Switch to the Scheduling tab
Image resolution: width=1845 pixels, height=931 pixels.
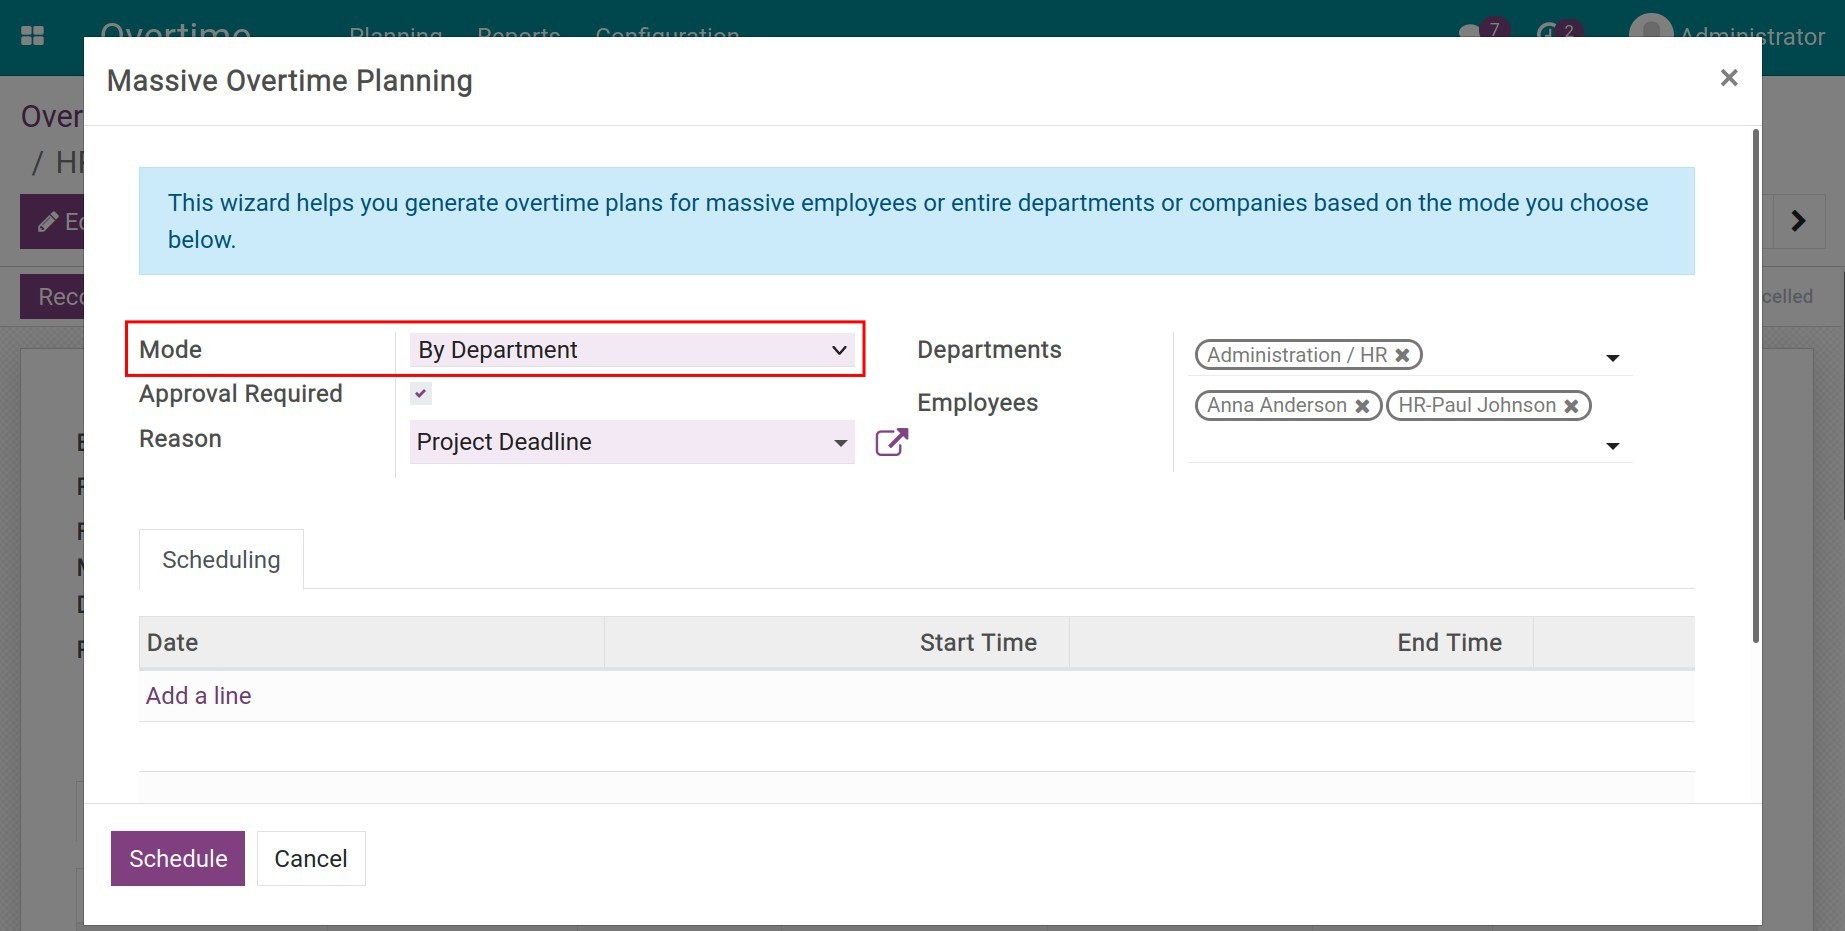221,560
